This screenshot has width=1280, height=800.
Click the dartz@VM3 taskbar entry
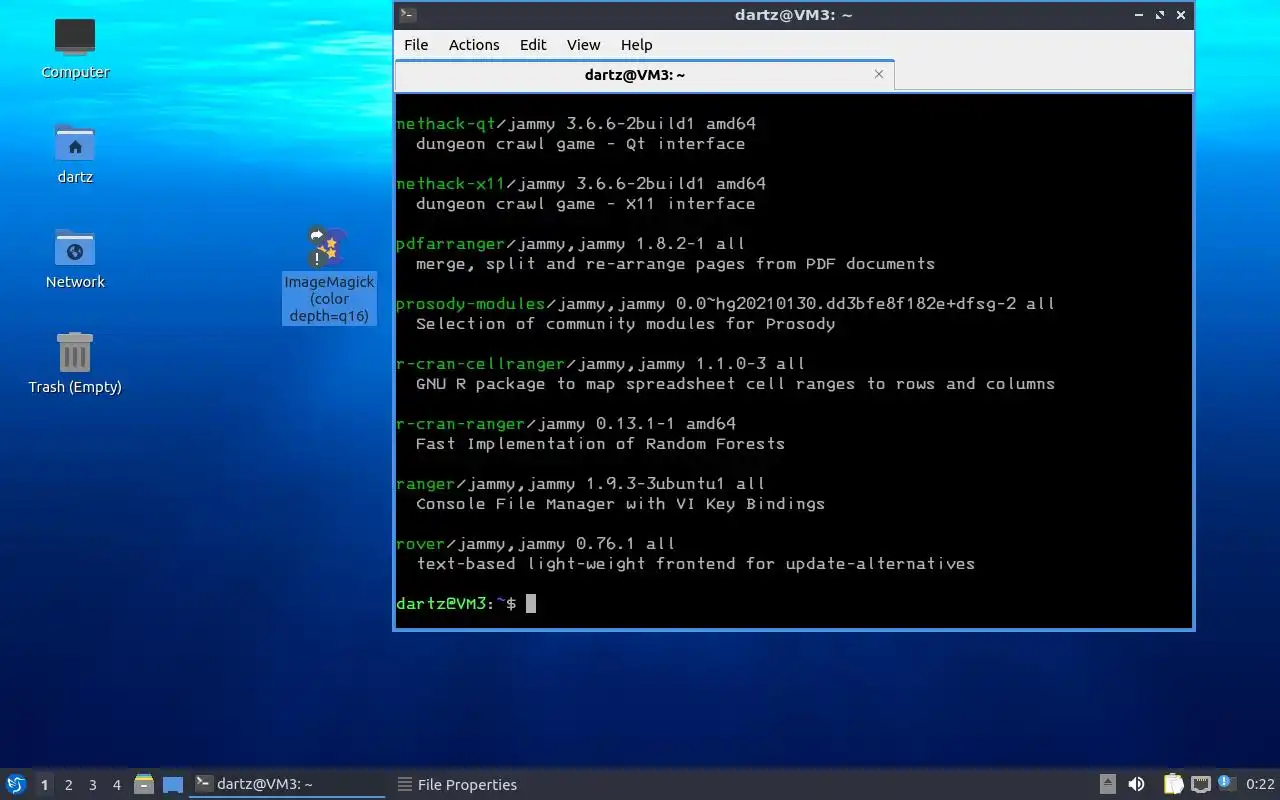tap(288, 784)
